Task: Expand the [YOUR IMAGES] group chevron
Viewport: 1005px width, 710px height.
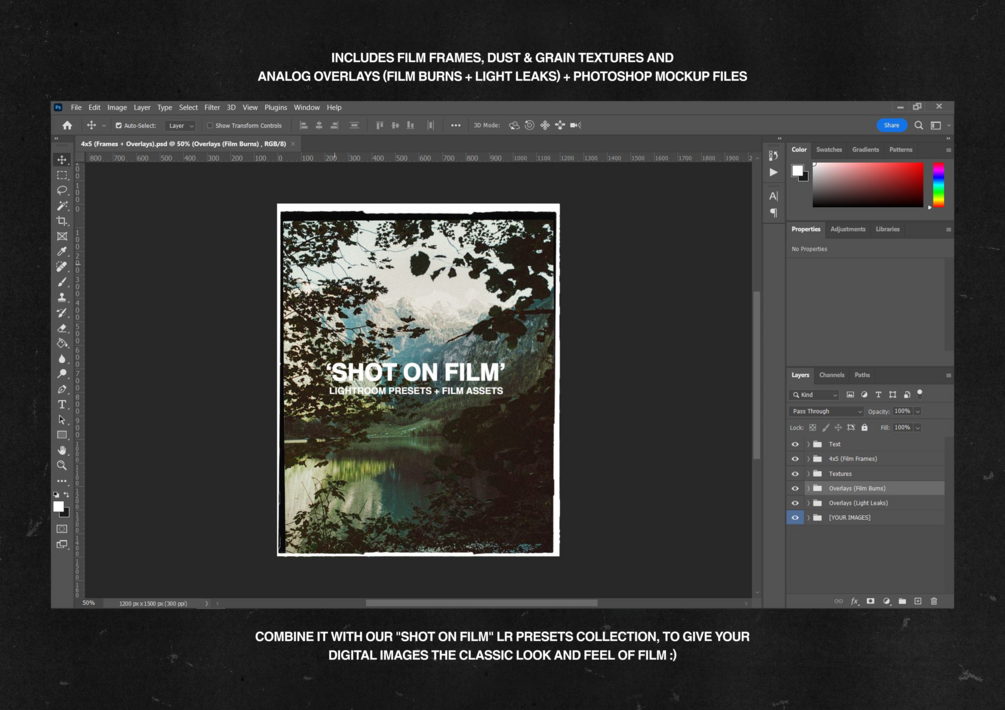Action: pos(808,518)
